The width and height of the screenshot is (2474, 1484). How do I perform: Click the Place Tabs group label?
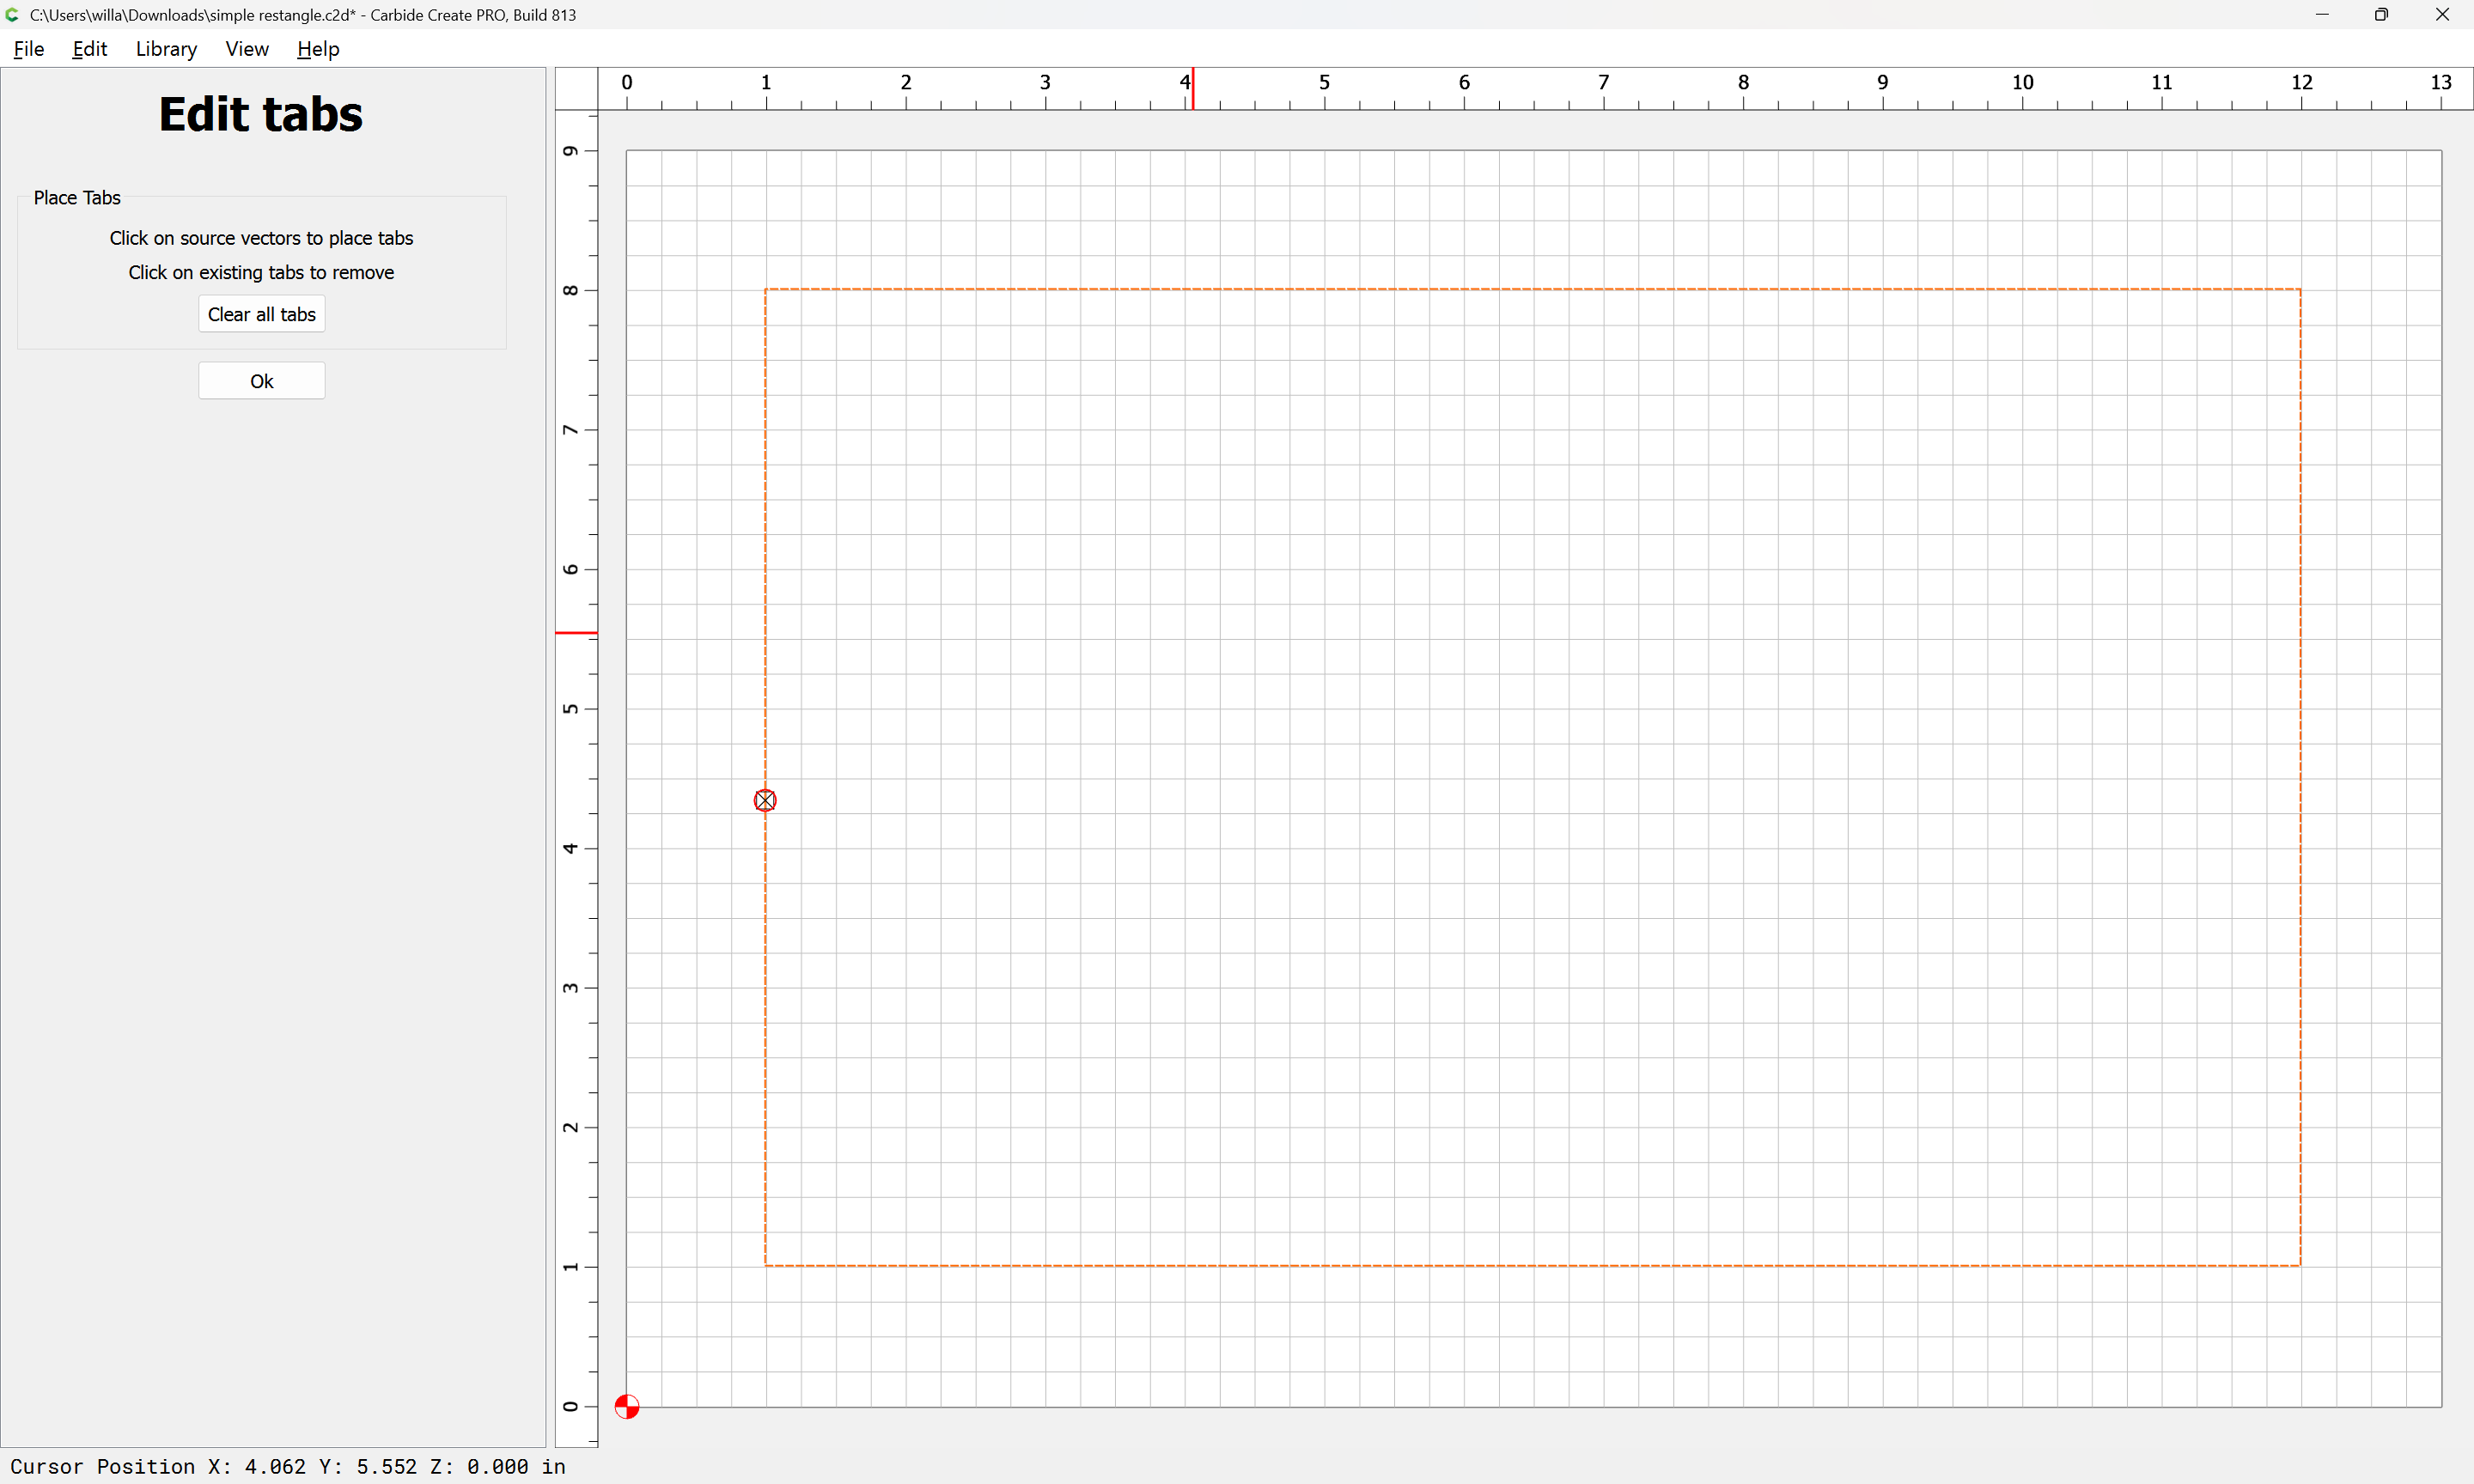coord(77,197)
